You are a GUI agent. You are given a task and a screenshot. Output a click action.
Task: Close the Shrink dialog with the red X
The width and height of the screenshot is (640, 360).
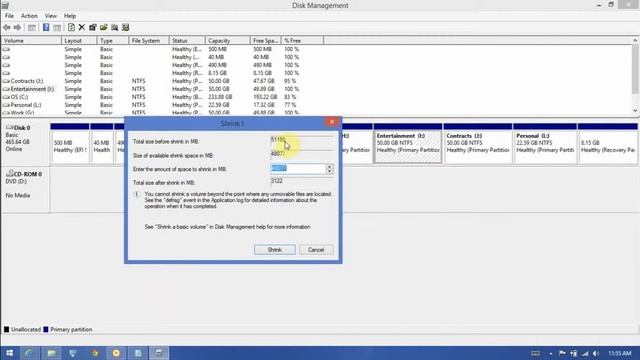[332, 122]
